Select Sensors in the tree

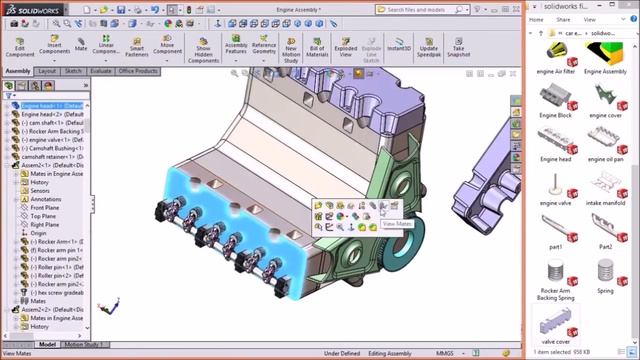40,191
